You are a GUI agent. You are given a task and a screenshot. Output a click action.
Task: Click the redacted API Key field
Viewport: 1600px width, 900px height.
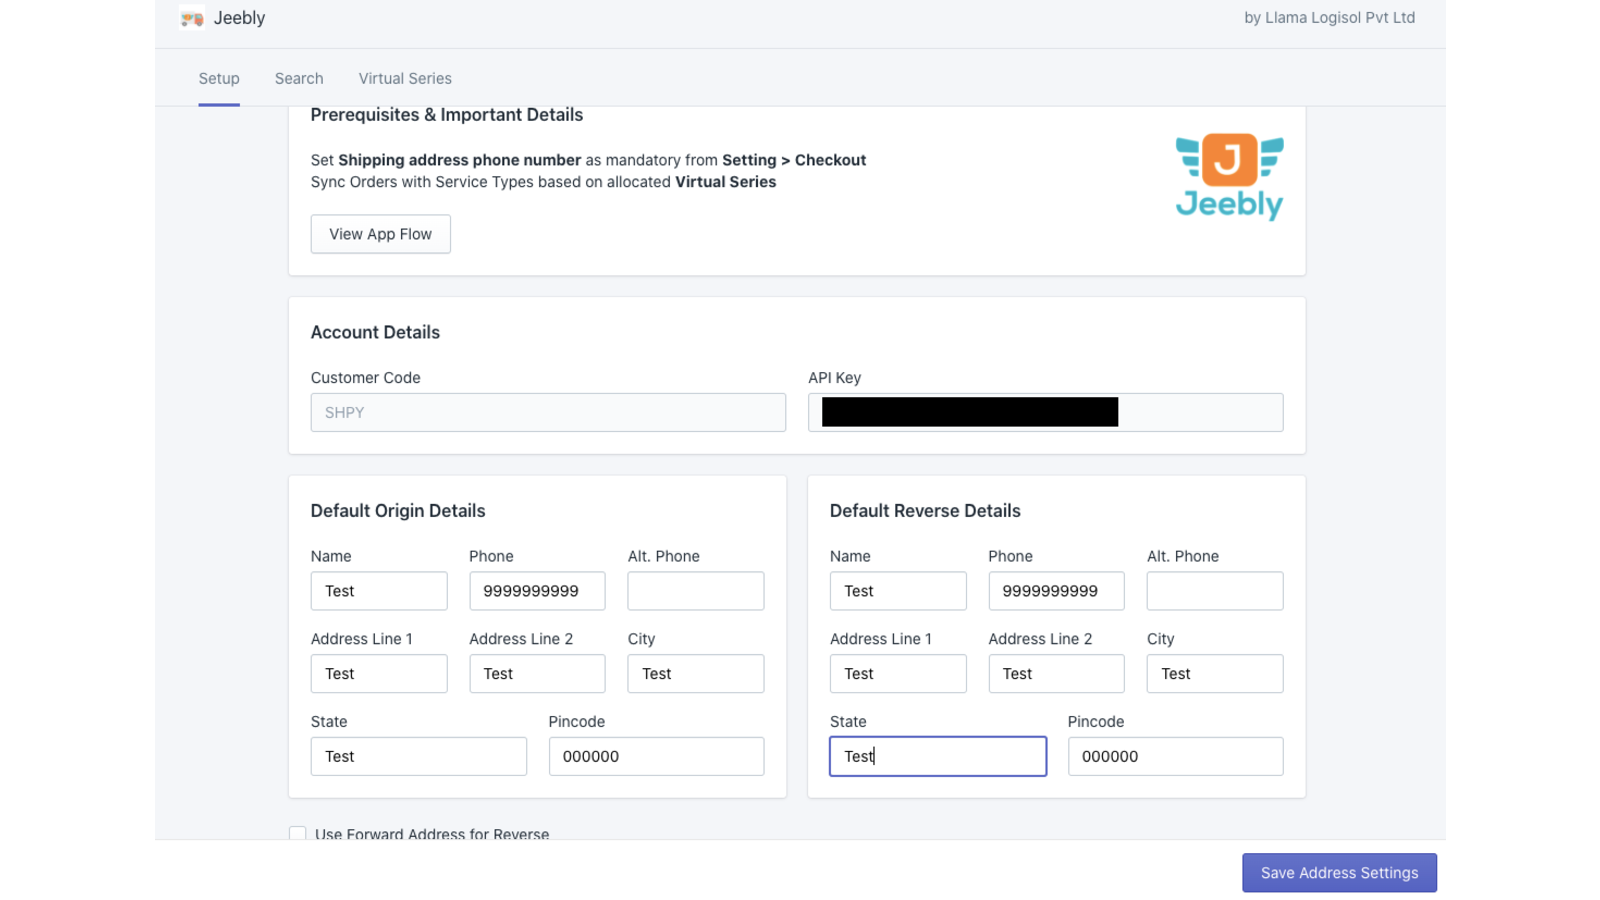click(1044, 412)
